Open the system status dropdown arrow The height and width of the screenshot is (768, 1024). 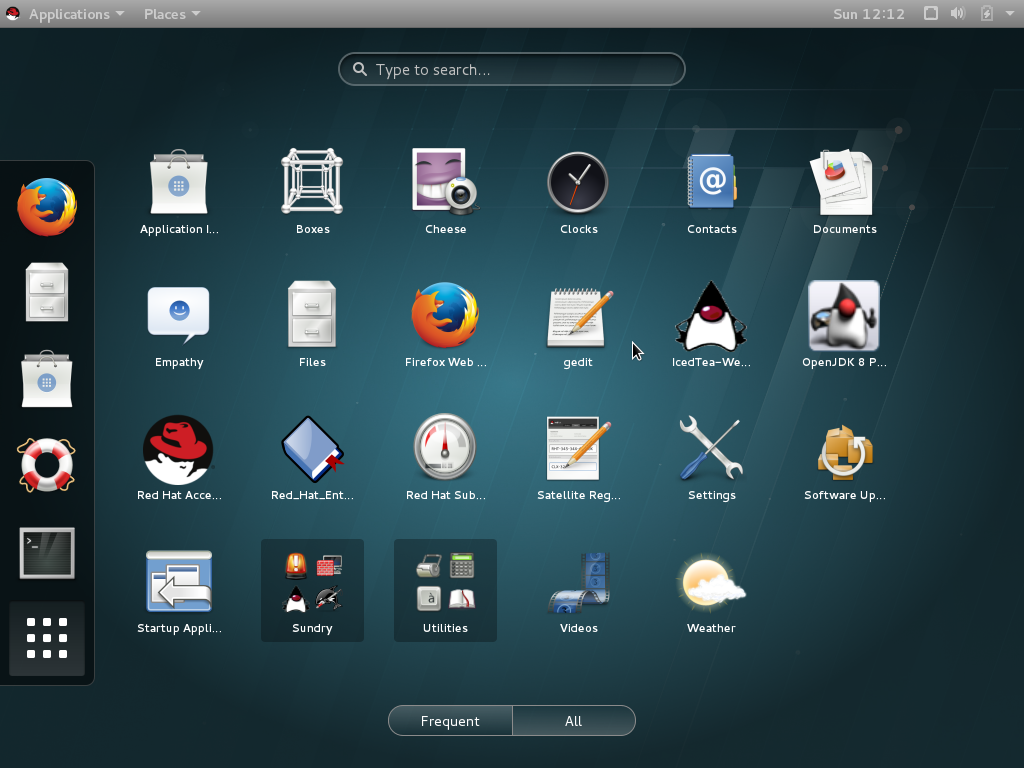[x=1009, y=13]
